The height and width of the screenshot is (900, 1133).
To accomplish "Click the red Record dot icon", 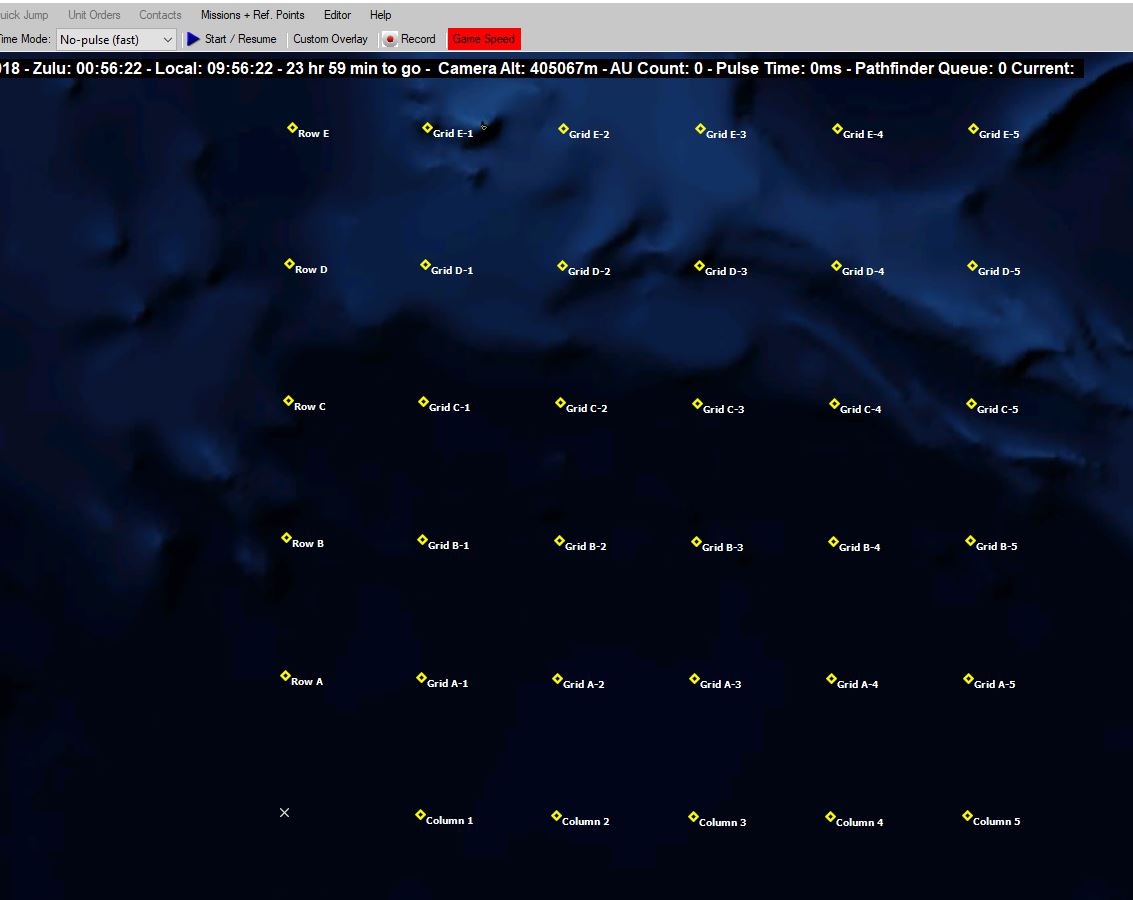I will point(390,40).
